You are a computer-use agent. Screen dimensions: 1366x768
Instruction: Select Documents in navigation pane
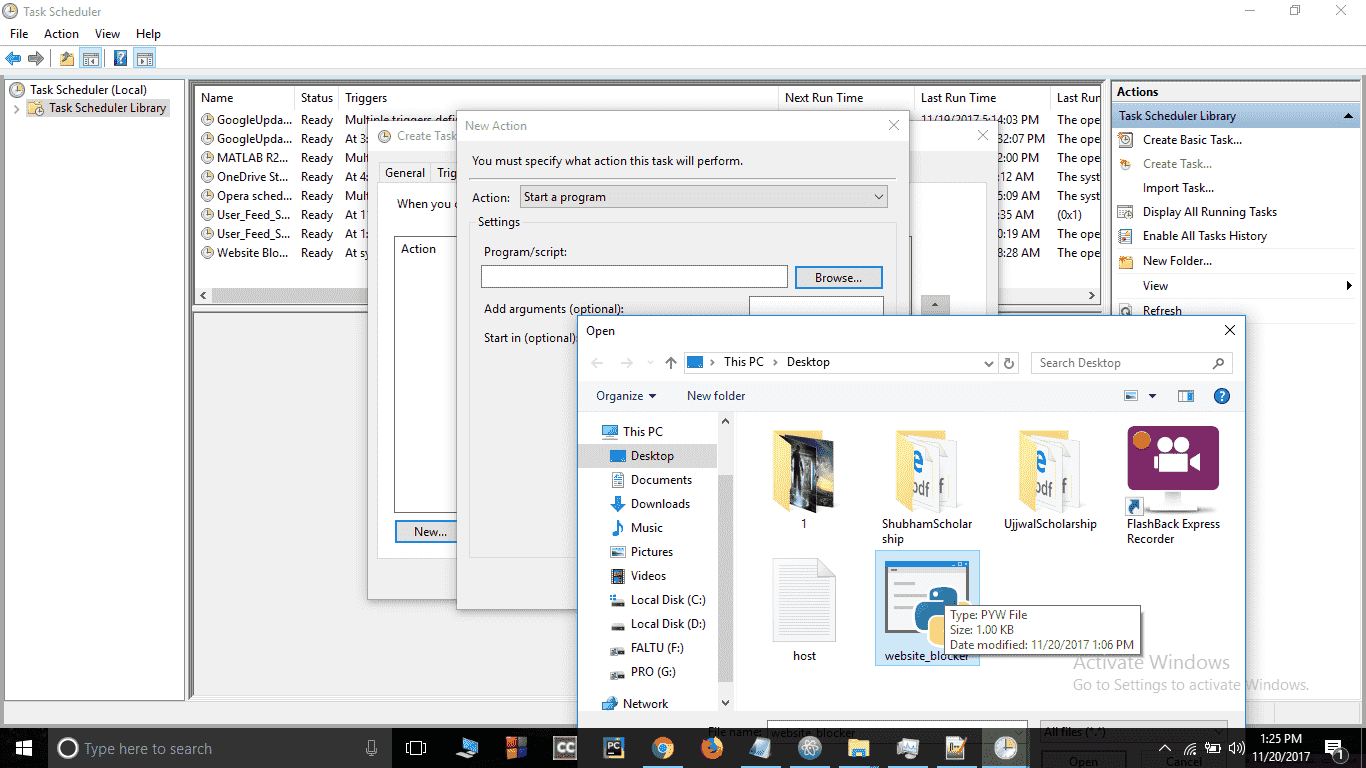[x=661, y=480]
